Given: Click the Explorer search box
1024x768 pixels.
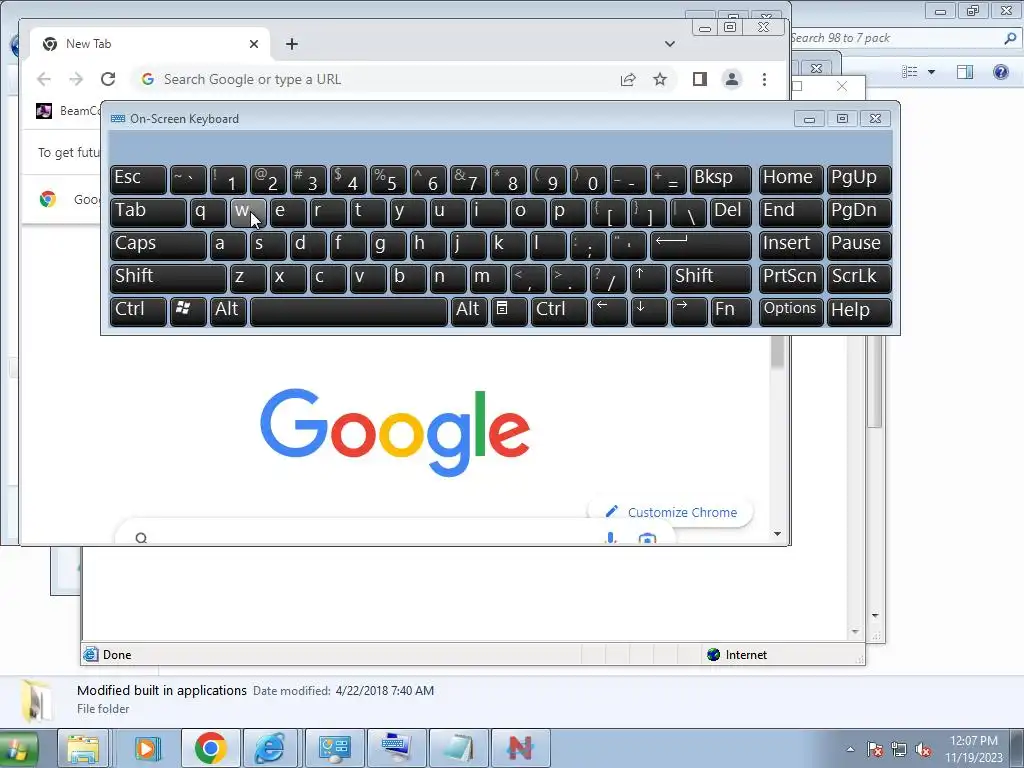Looking at the screenshot, I should [x=904, y=38].
